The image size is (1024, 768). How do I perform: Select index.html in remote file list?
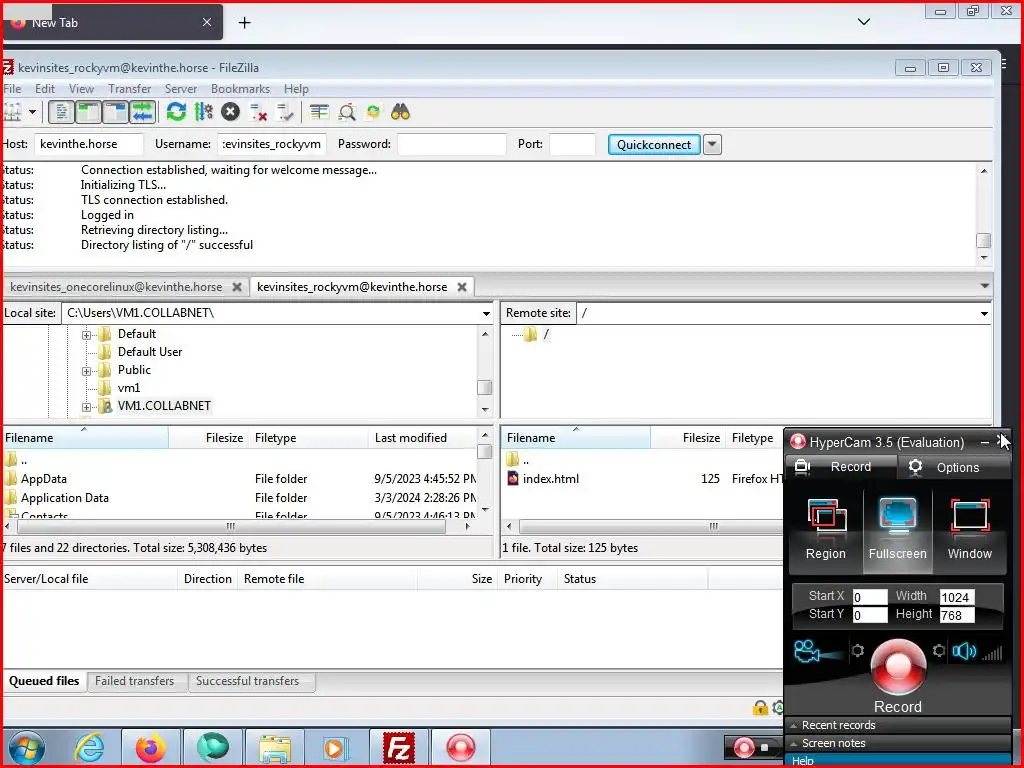(551, 479)
